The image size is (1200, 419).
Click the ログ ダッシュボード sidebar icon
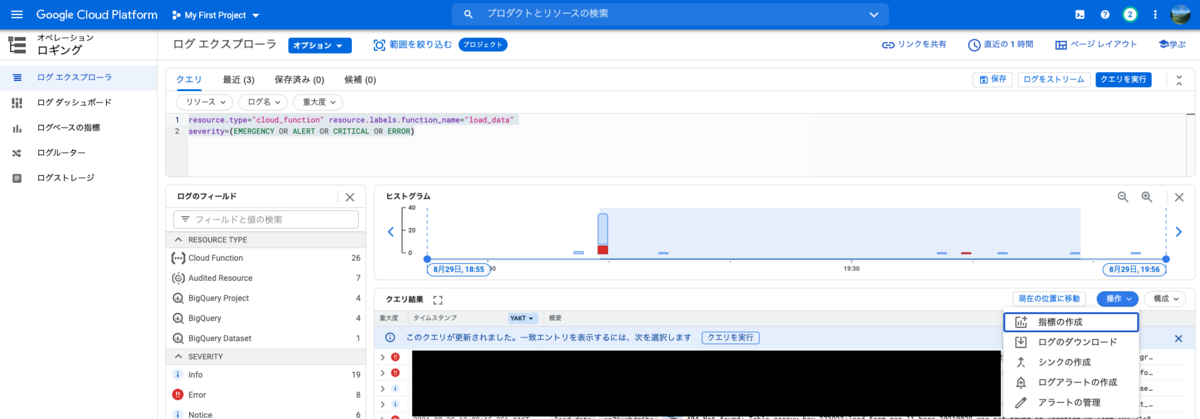click(16, 102)
